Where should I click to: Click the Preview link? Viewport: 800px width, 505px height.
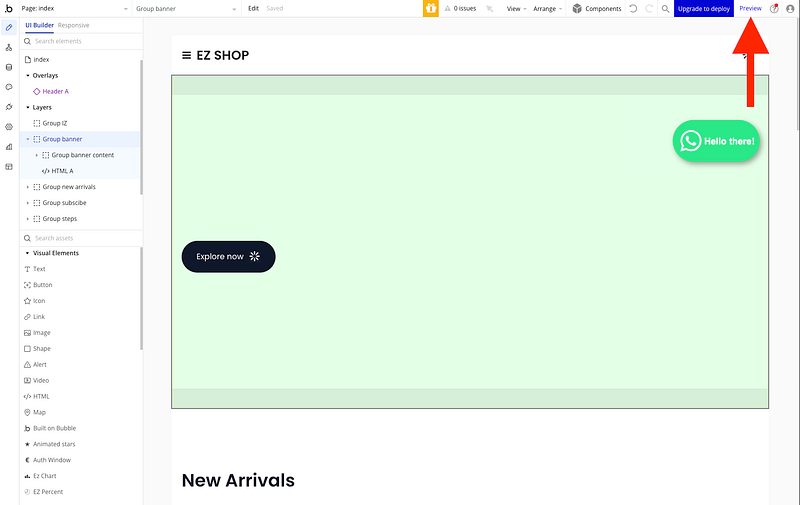click(x=750, y=8)
